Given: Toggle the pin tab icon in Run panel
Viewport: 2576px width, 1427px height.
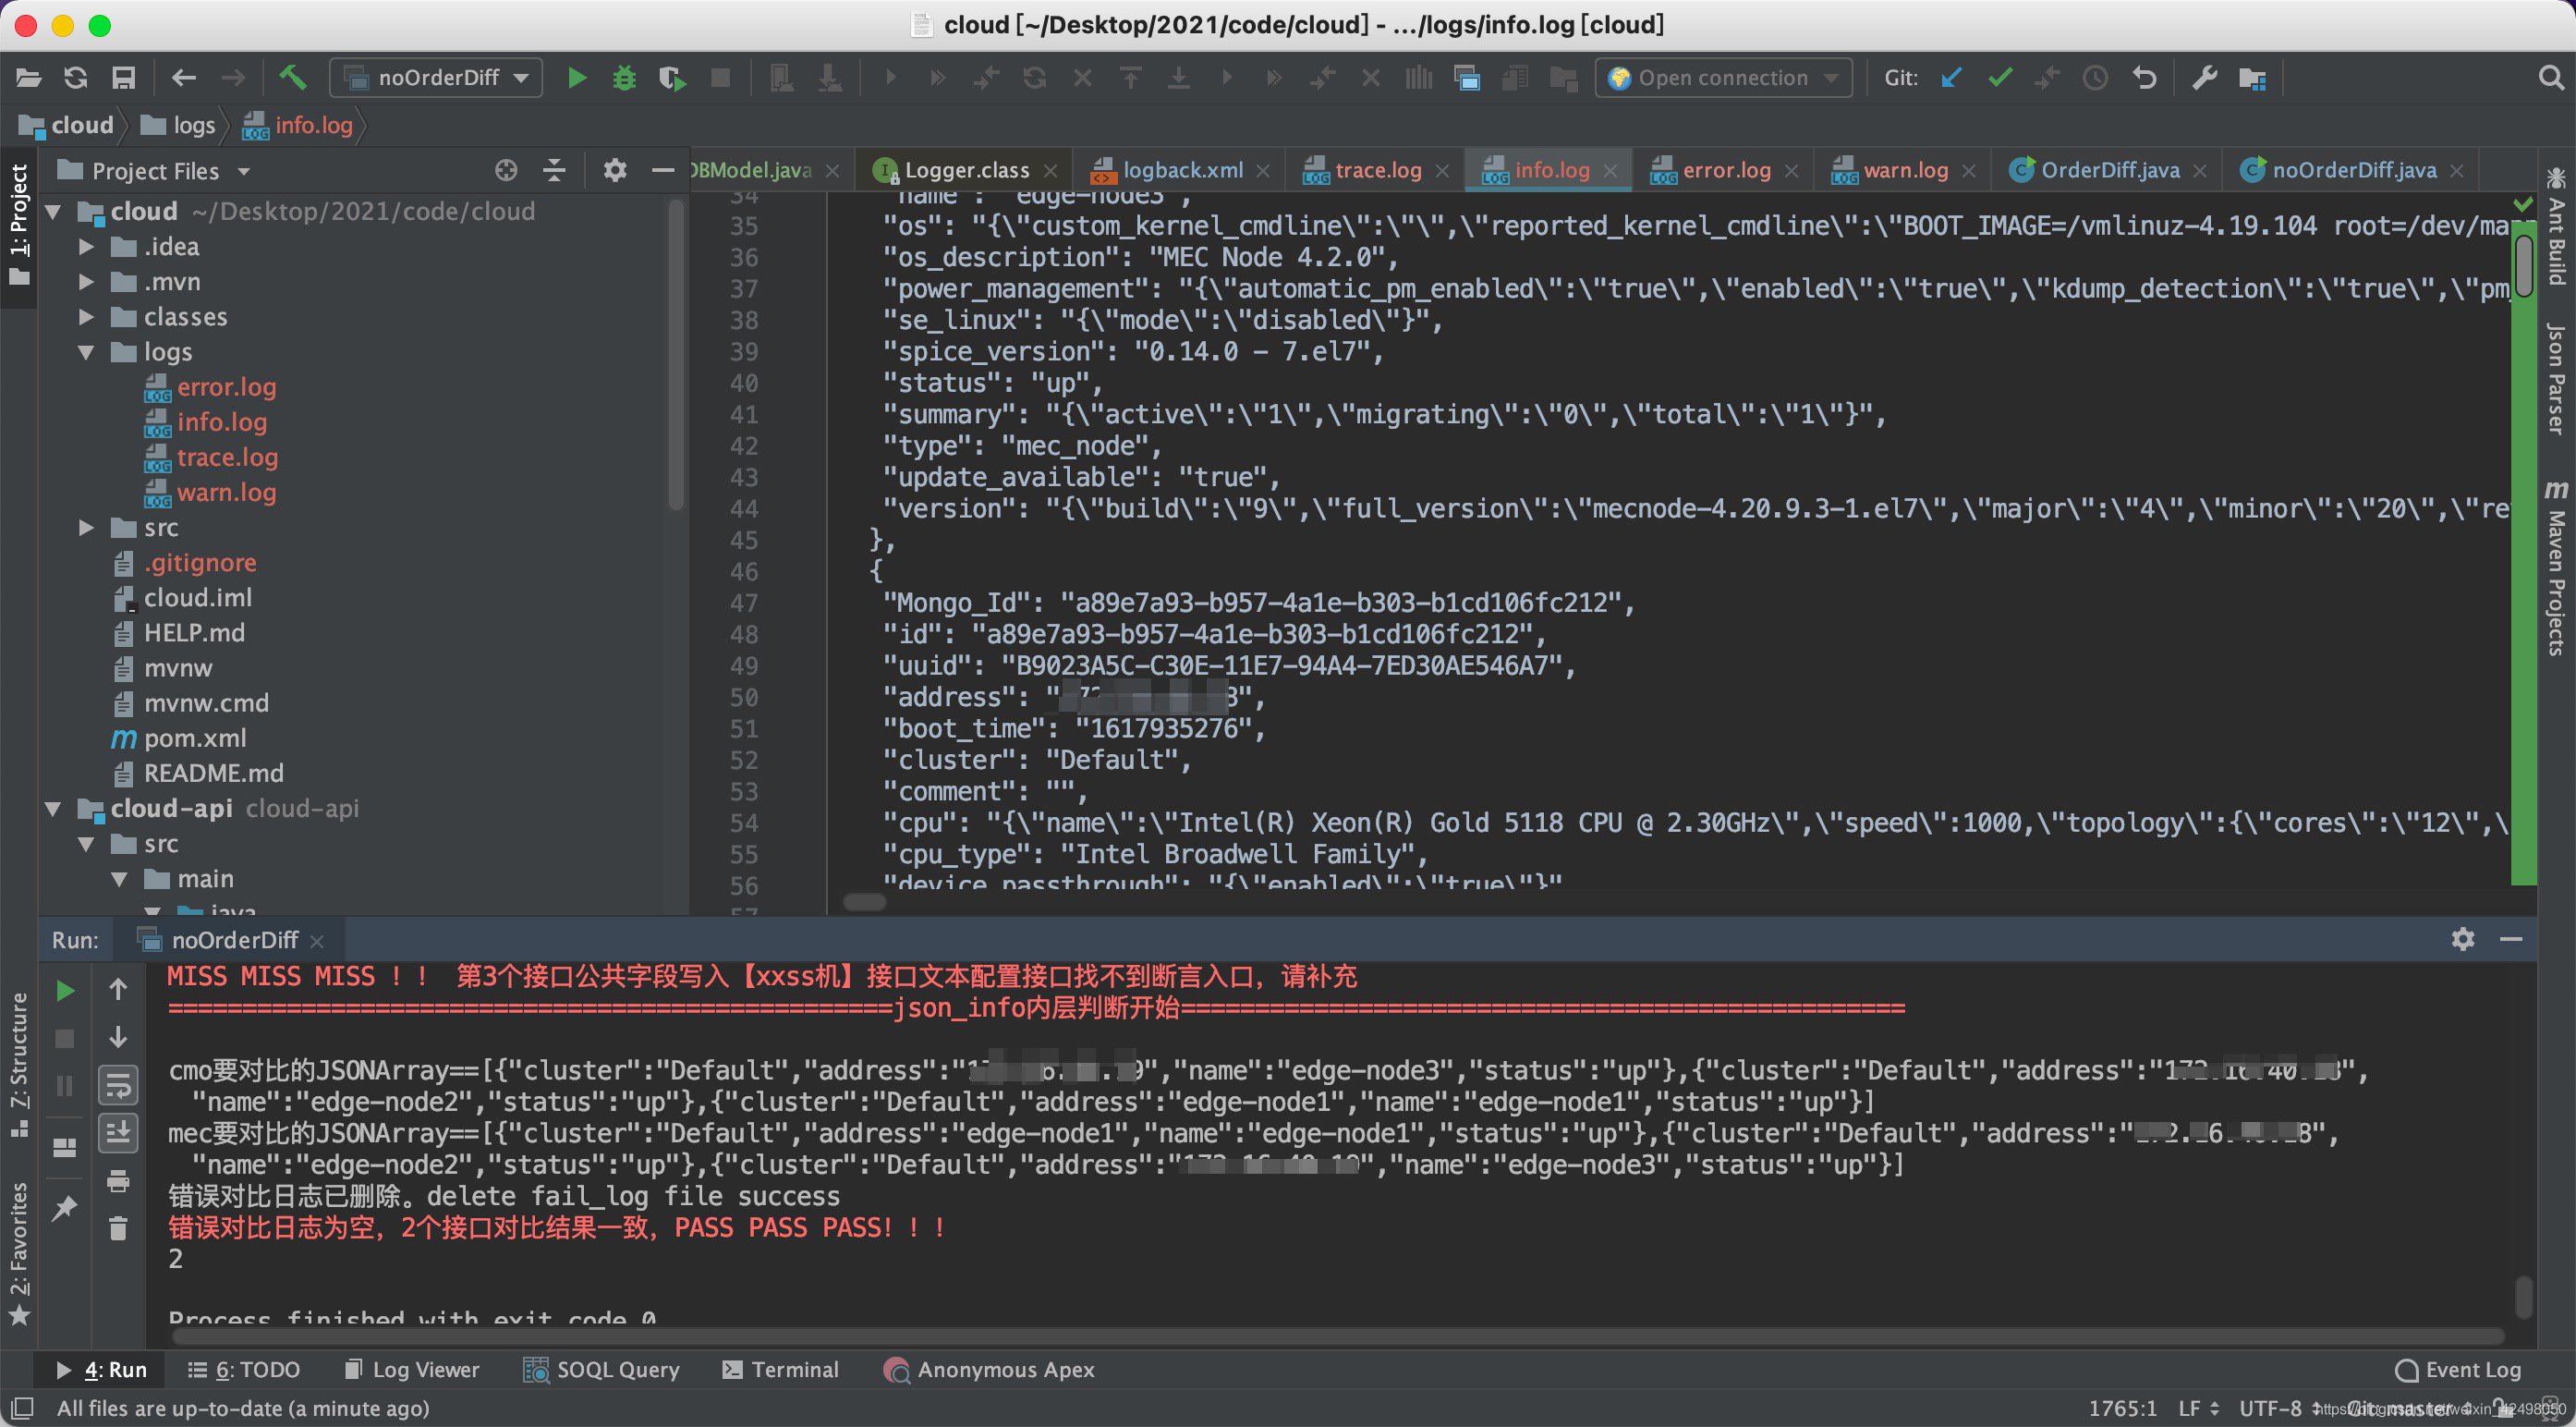Looking at the screenshot, I should pyautogui.click(x=64, y=1209).
